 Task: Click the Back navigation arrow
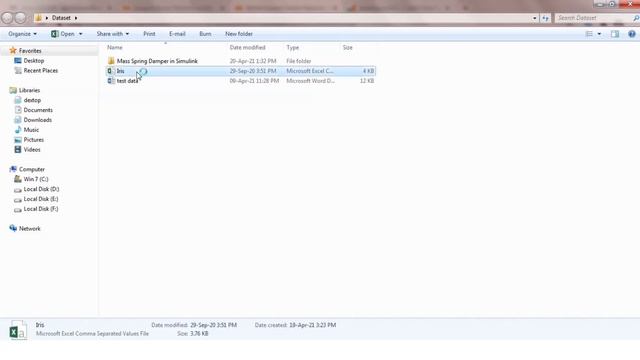(x=7, y=18)
